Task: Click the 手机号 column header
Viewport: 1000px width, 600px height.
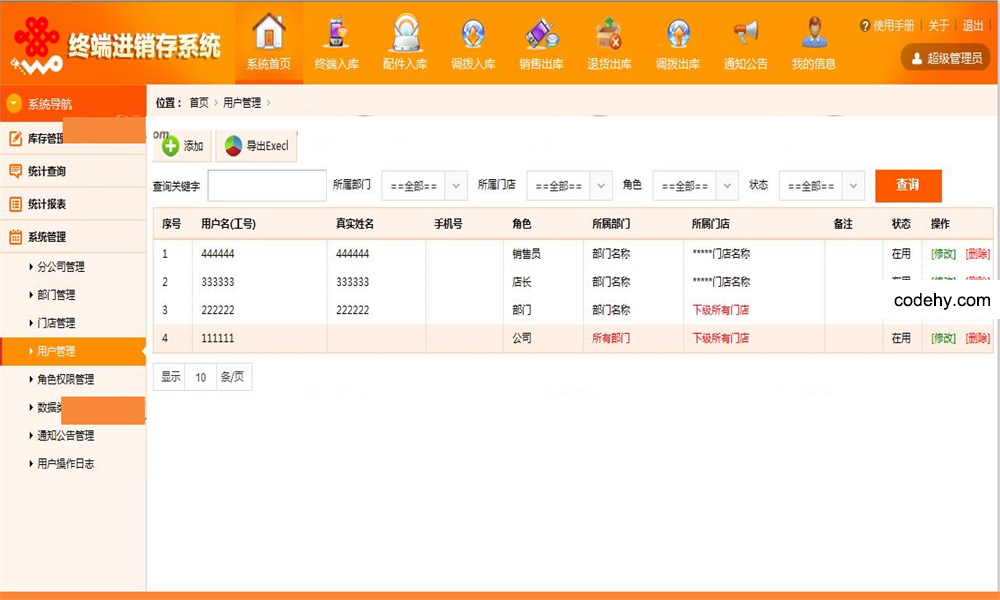Action: 448,224
